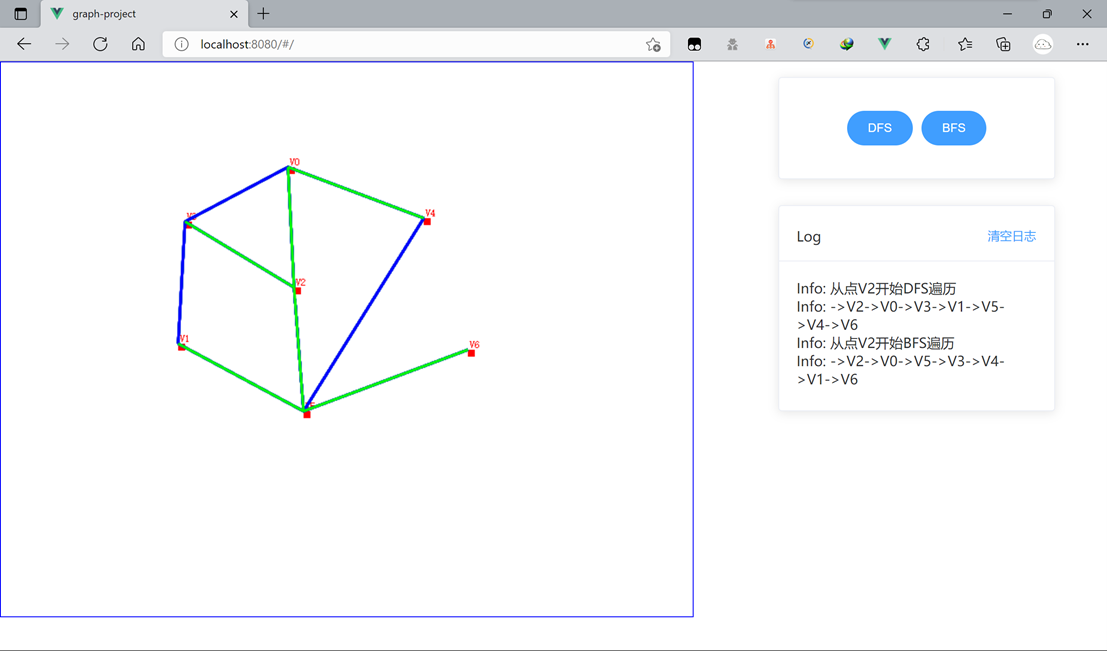Screen dimensions: 1107x651
Task: Click the red figure extension icon
Action: point(770,44)
